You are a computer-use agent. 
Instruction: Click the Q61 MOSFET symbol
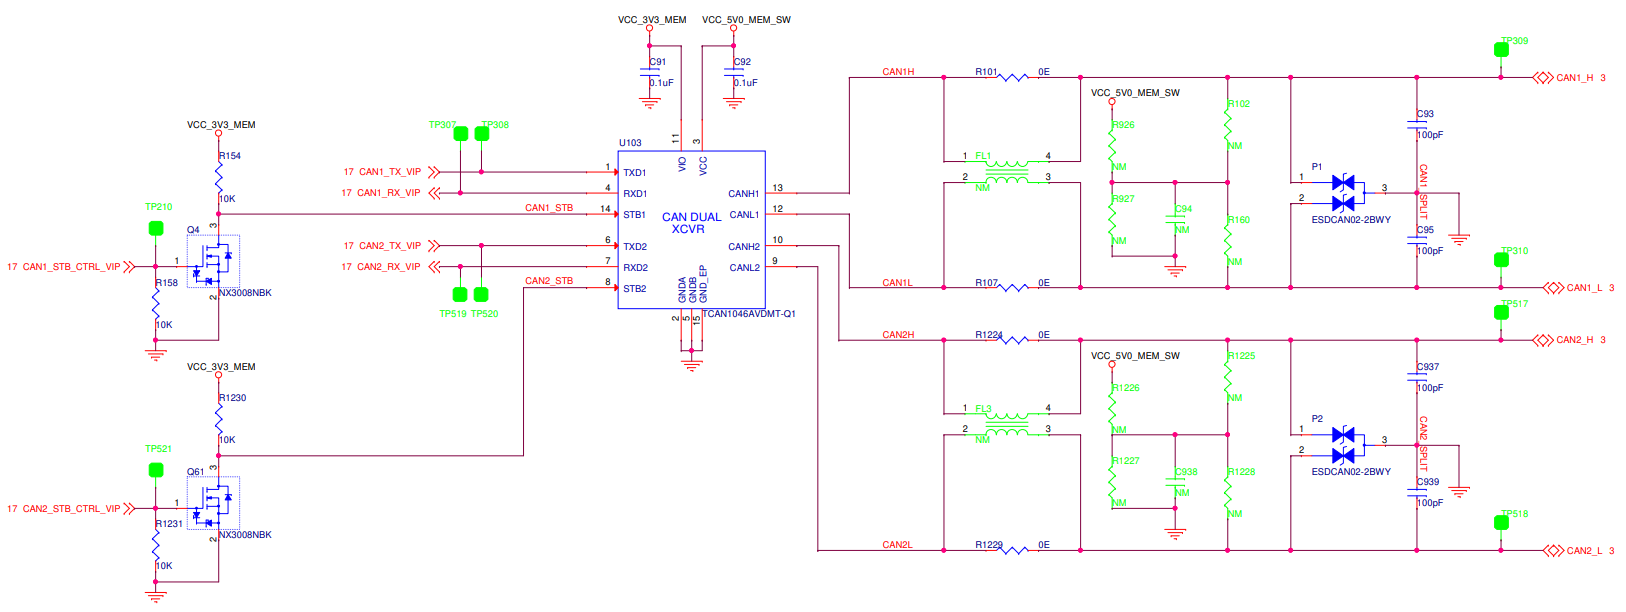click(213, 504)
